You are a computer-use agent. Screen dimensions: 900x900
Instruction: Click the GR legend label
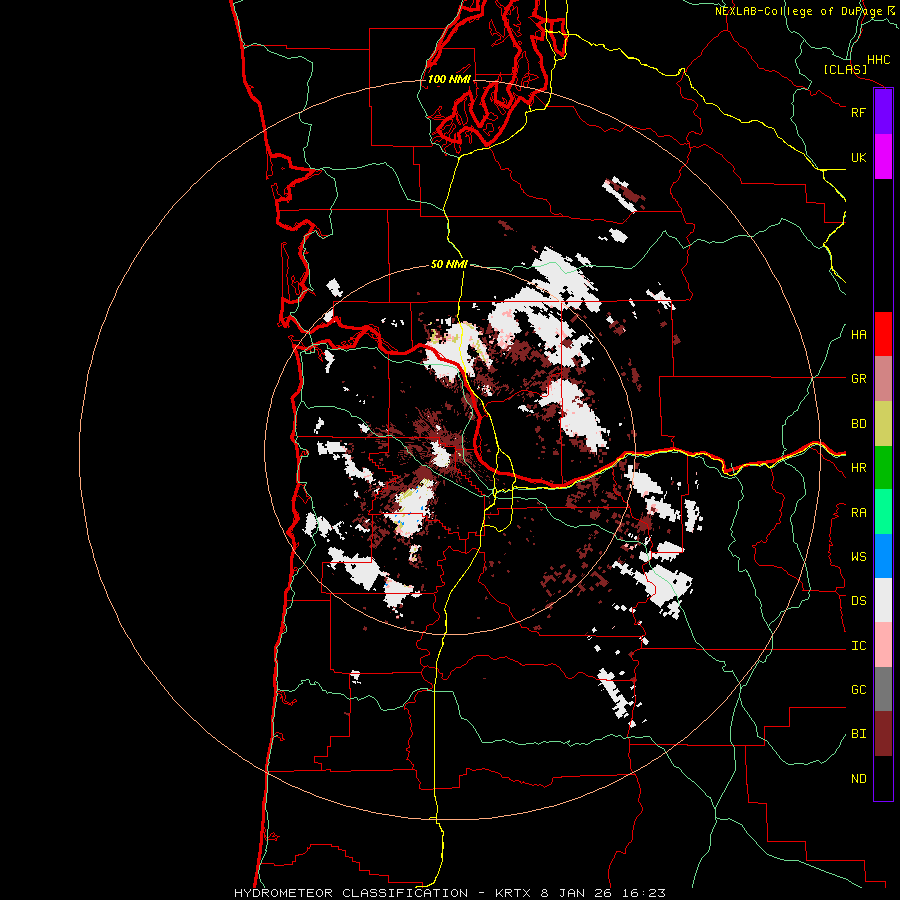pos(858,379)
